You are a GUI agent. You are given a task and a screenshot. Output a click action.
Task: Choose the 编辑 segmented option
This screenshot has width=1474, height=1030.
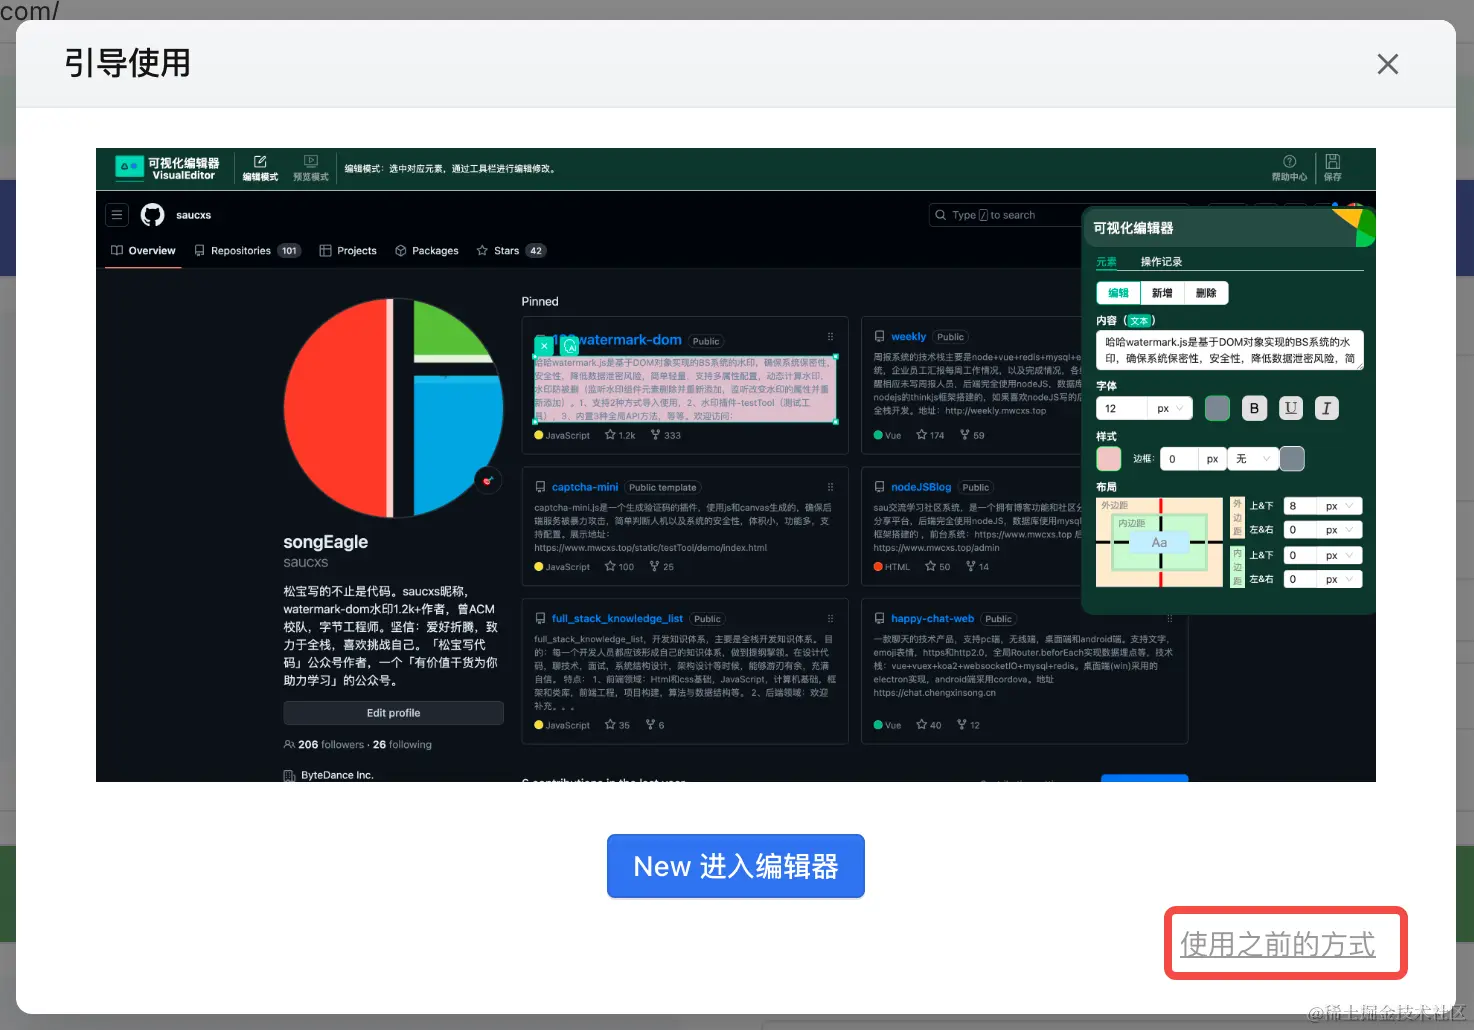point(1118,293)
